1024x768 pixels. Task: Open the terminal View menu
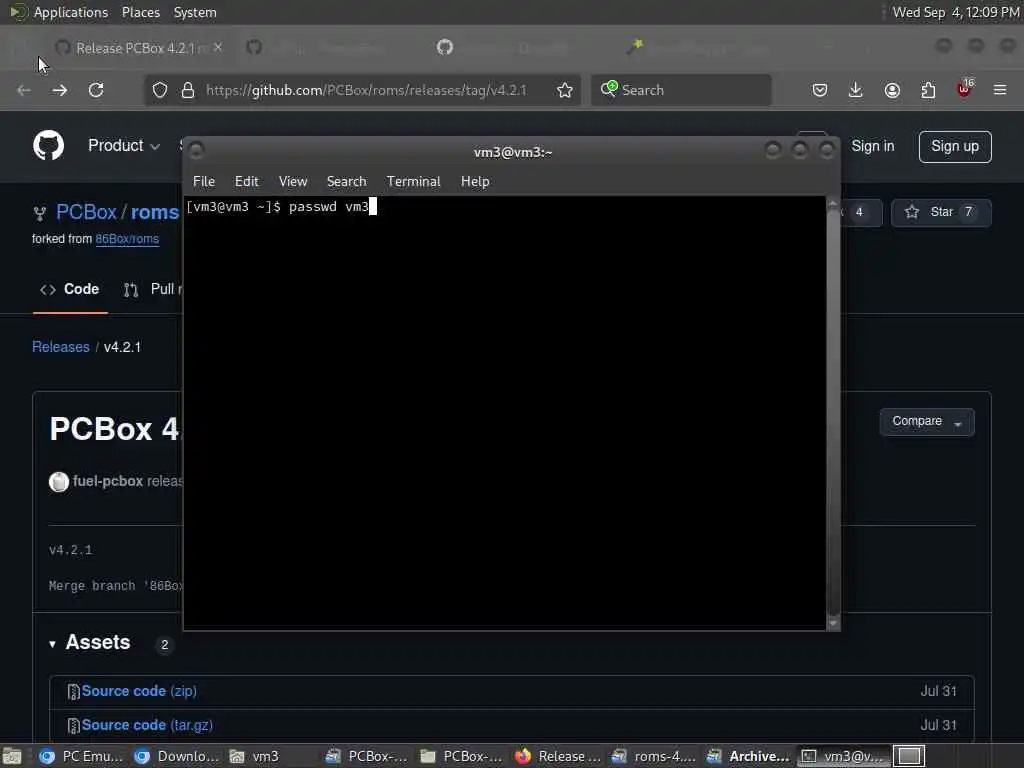tap(293, 181)
